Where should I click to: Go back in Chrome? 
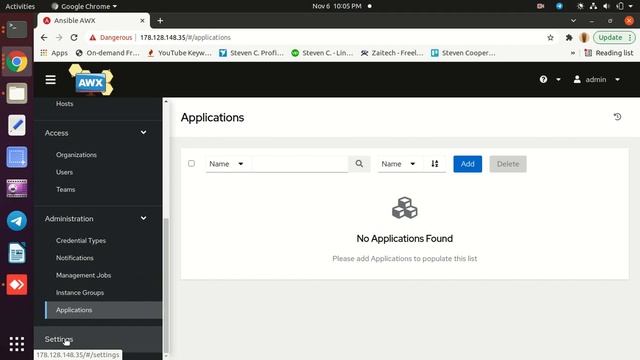44,37
